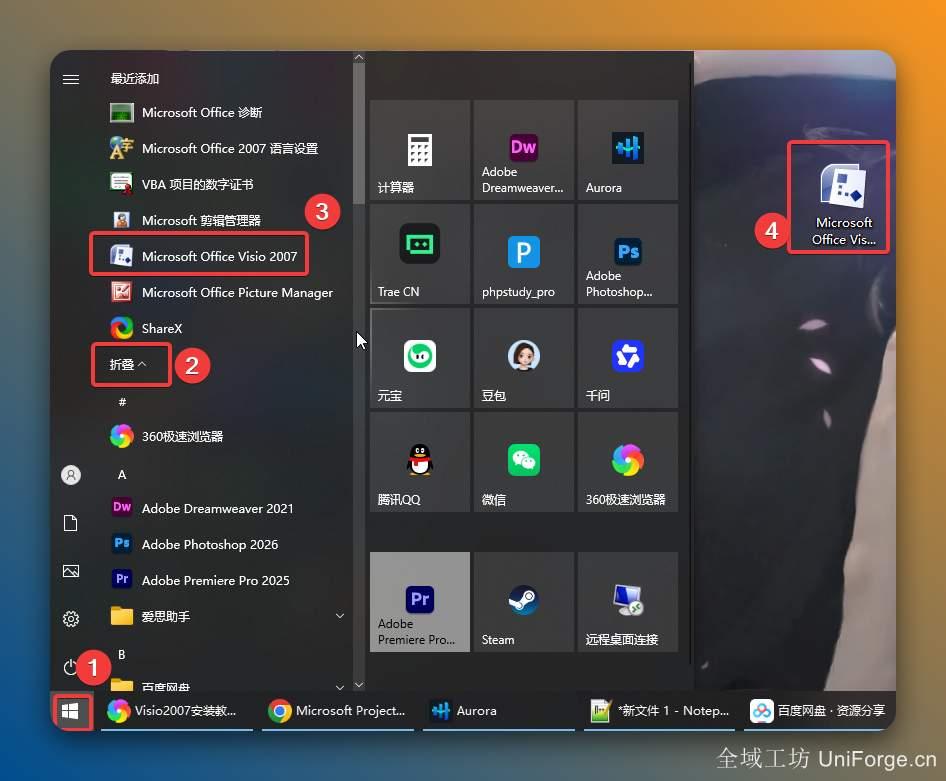The width and height of the screenshot is (946, 781).
Task: Open Microsoft Office Picture Manager
Action: point(221,292)
